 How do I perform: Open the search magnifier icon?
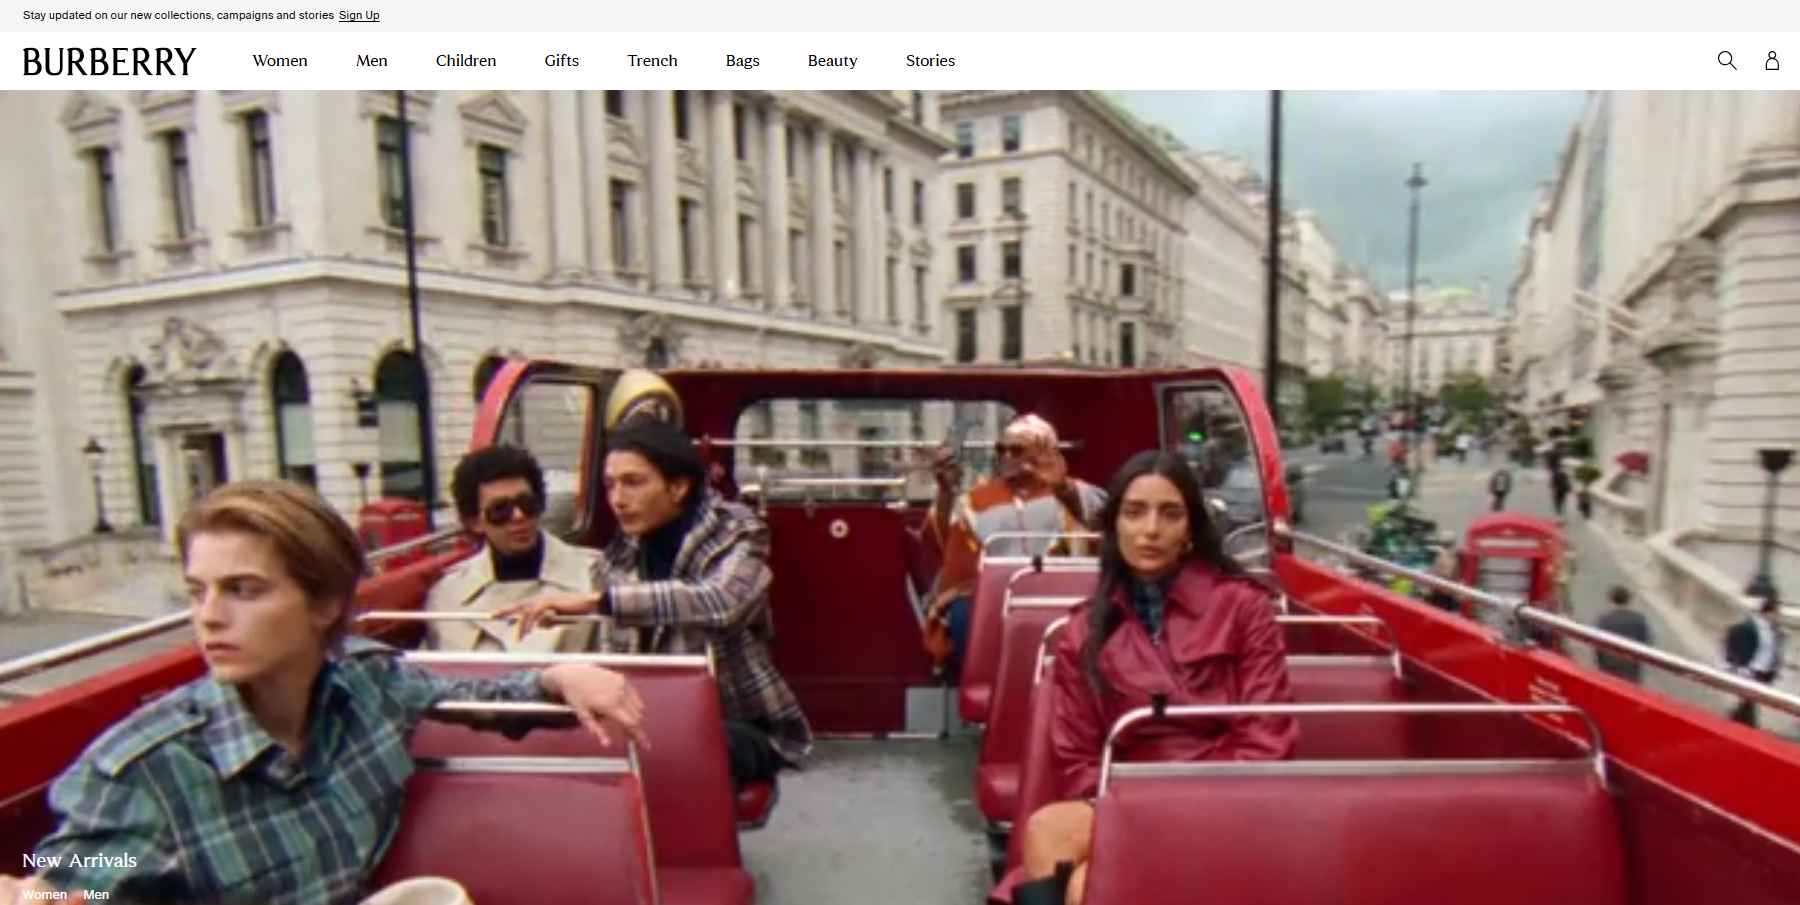(x=1726, y=60)
